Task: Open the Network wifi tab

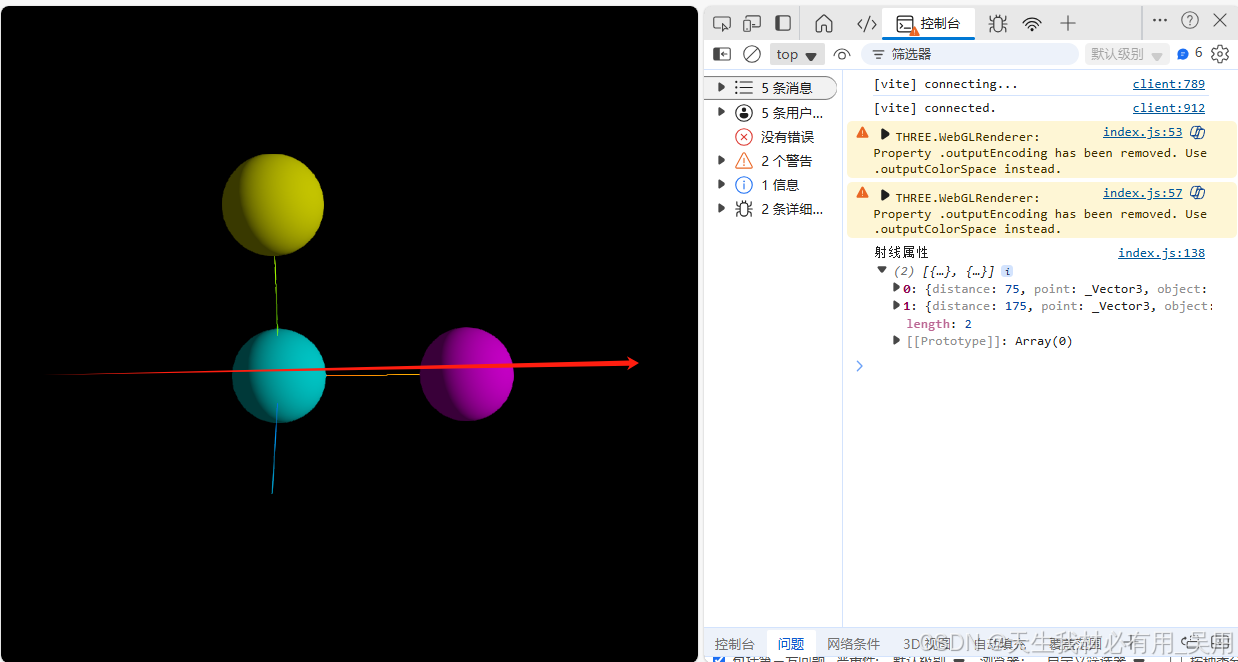Action: pos(1032,23)
